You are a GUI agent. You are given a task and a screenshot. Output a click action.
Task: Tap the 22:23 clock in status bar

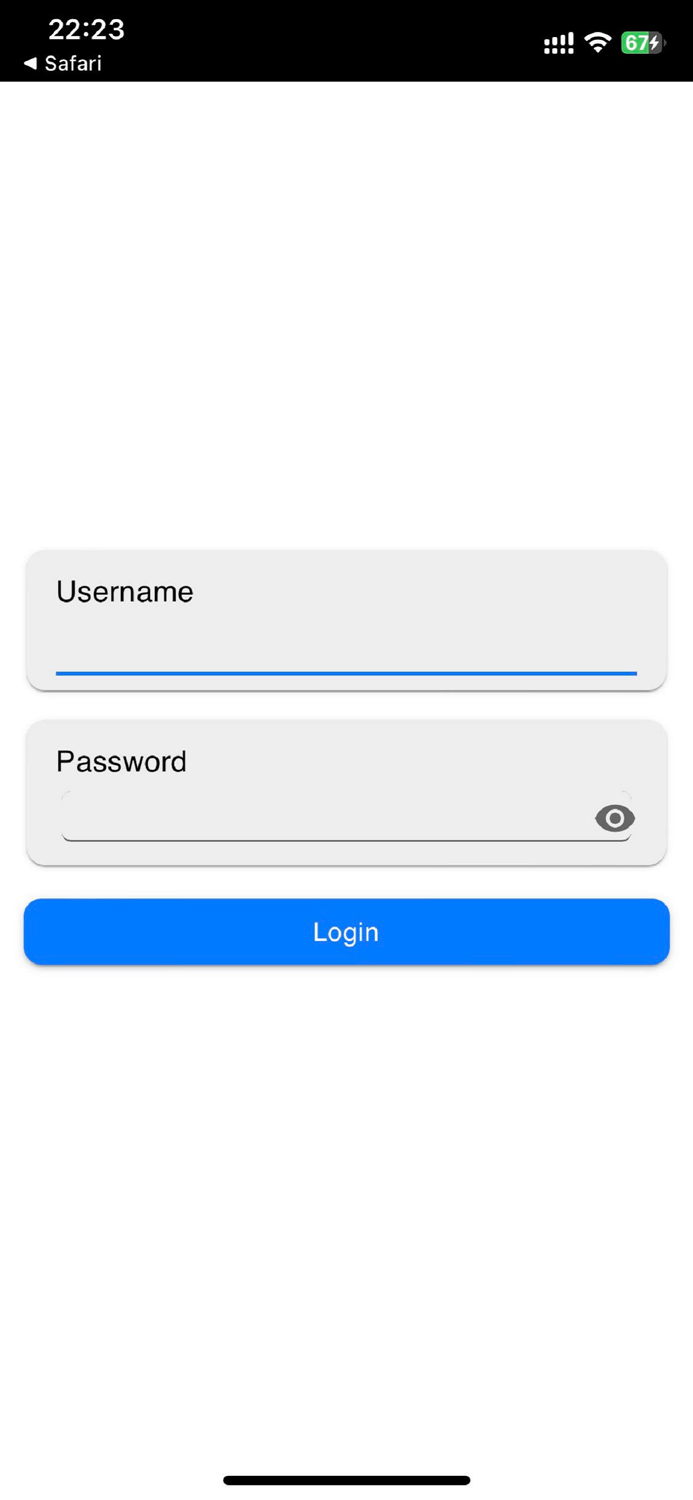(87, 29)
